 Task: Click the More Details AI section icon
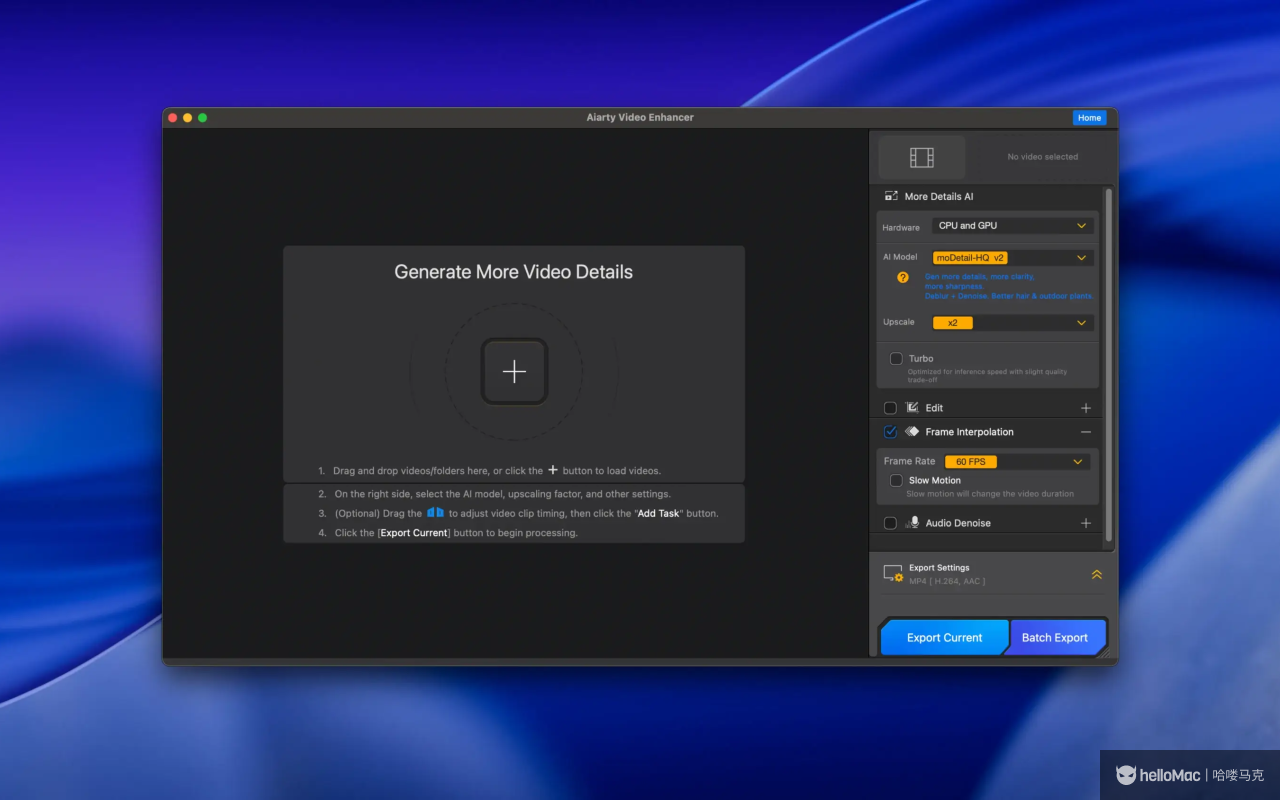tap(890, 196)
